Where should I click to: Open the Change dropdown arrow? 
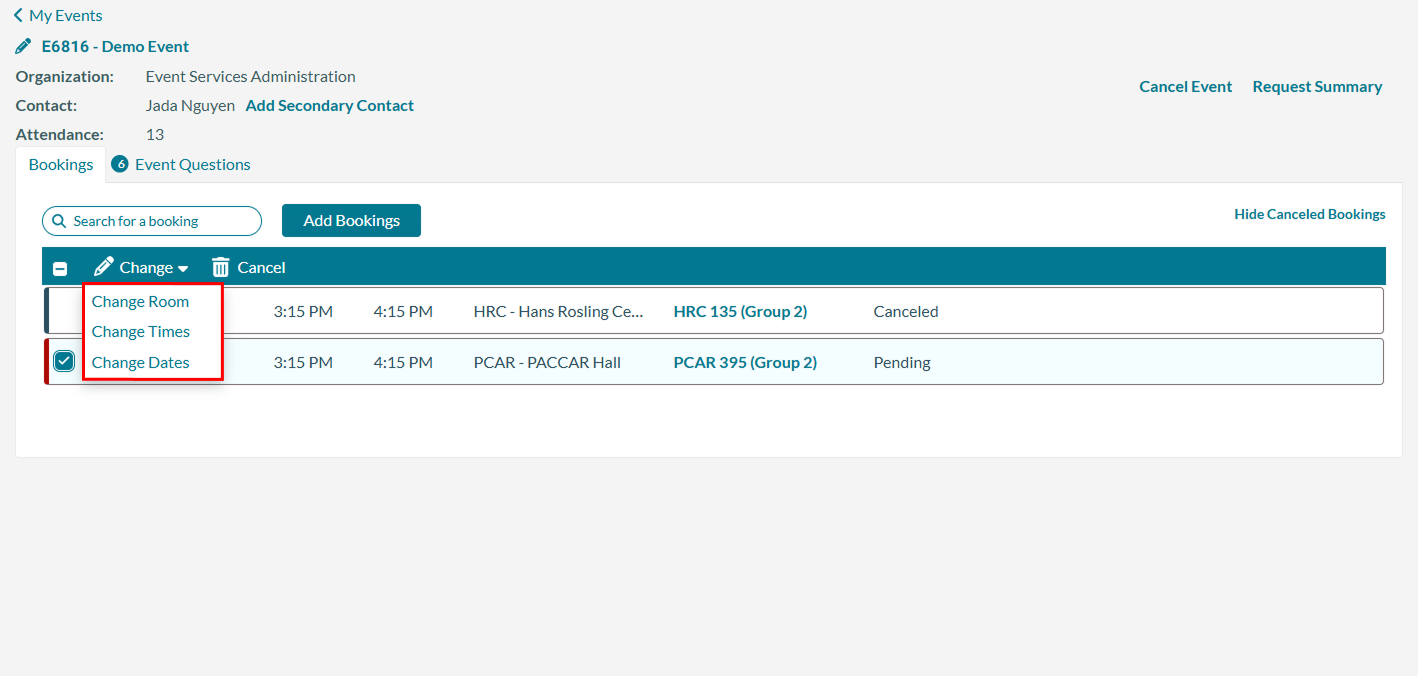(183, 268)
